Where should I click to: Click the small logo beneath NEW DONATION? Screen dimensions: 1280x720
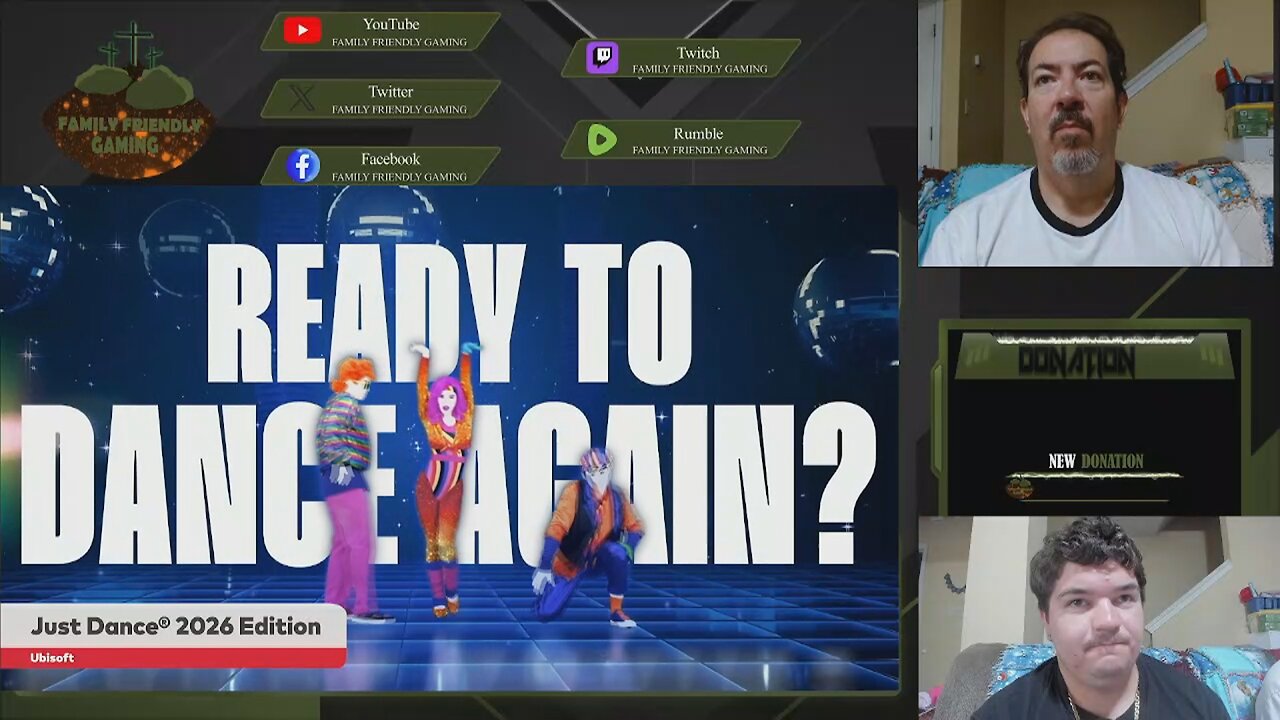click(x=1019, y=488)
